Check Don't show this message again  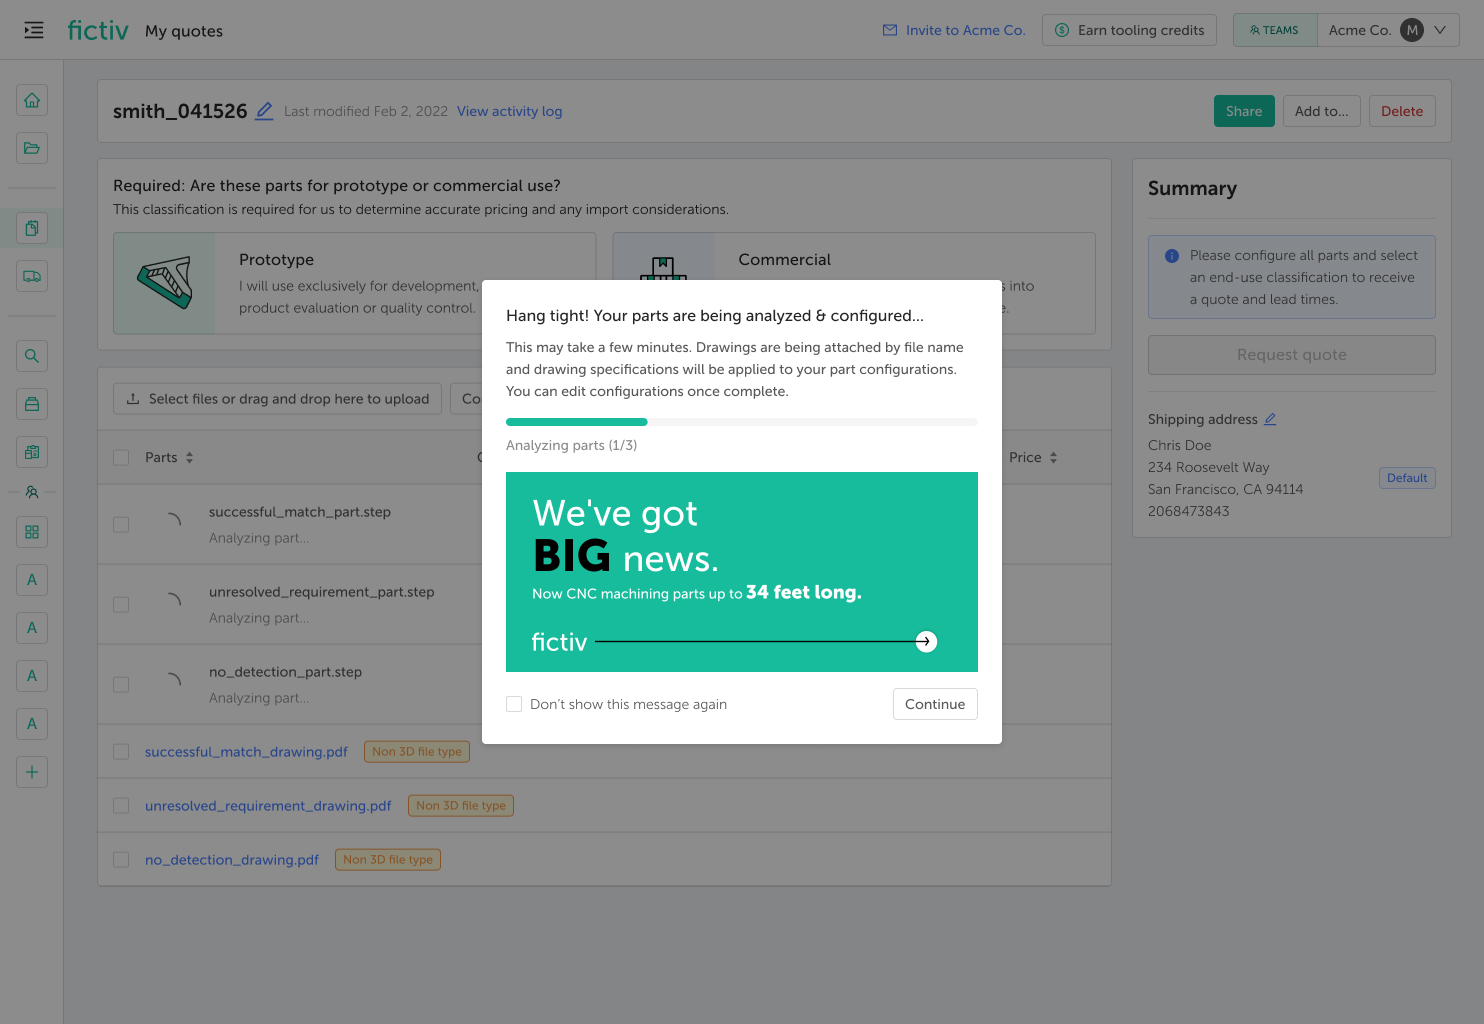tap(514, 704)
